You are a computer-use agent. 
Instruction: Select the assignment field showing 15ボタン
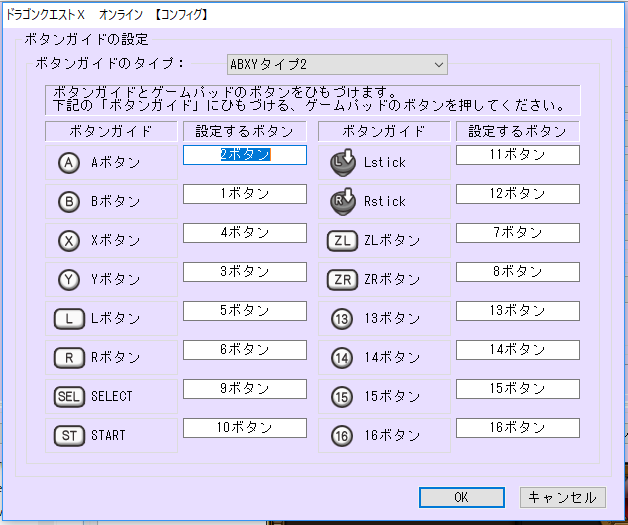pyautogui.click(x=518, y=389)
